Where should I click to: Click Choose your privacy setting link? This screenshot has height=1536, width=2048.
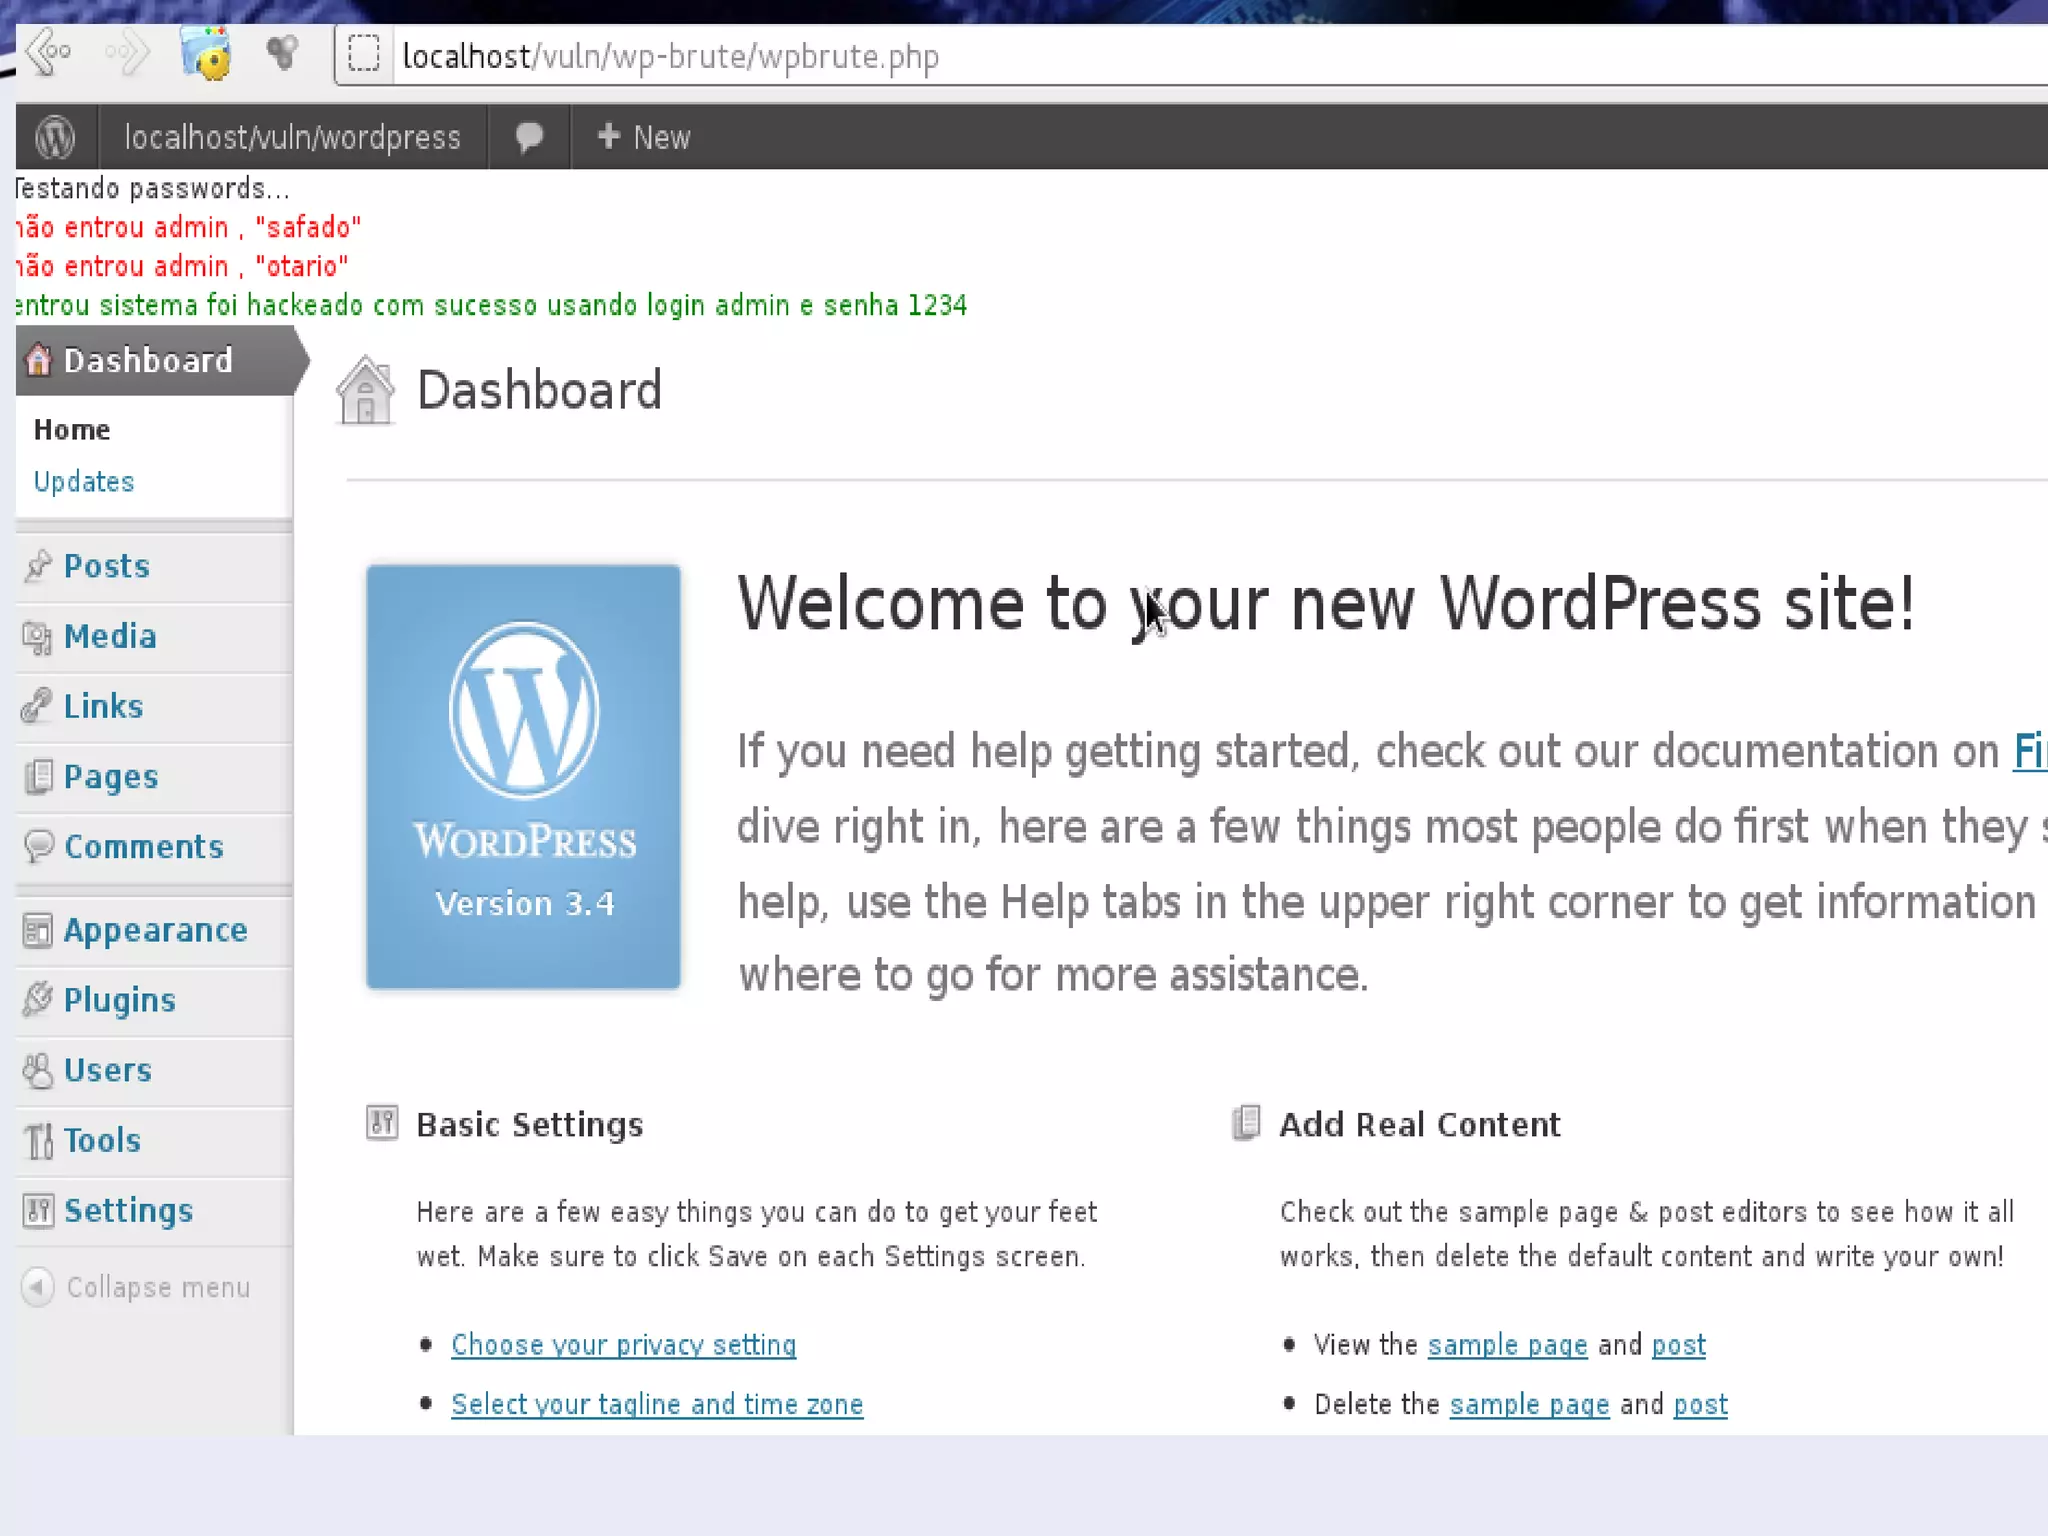tap(623, 1345)
